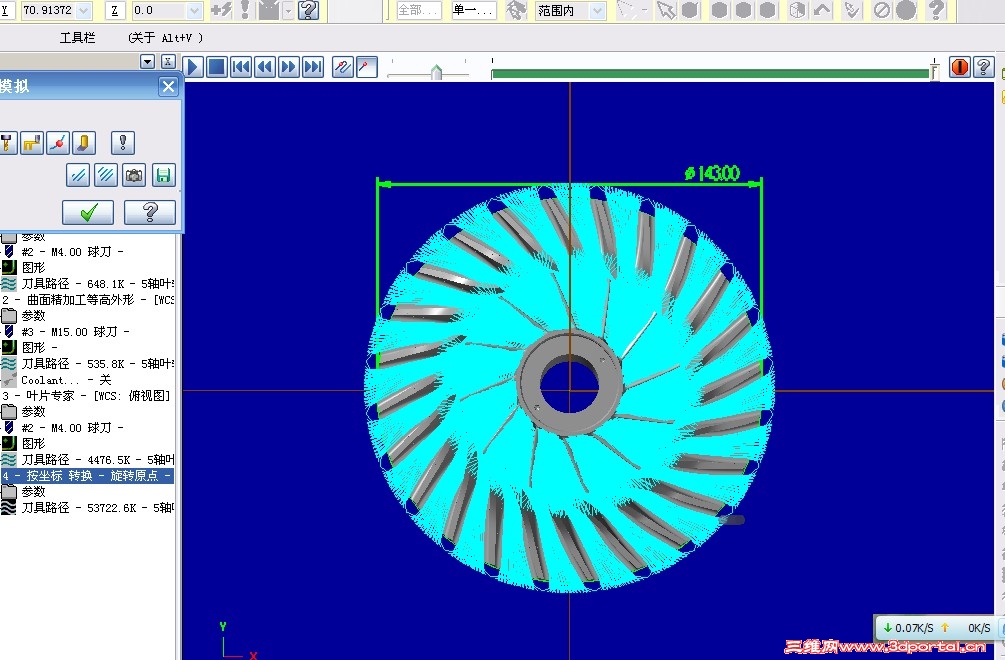Click the standard selection arrow cursor icon

(667, 10)
